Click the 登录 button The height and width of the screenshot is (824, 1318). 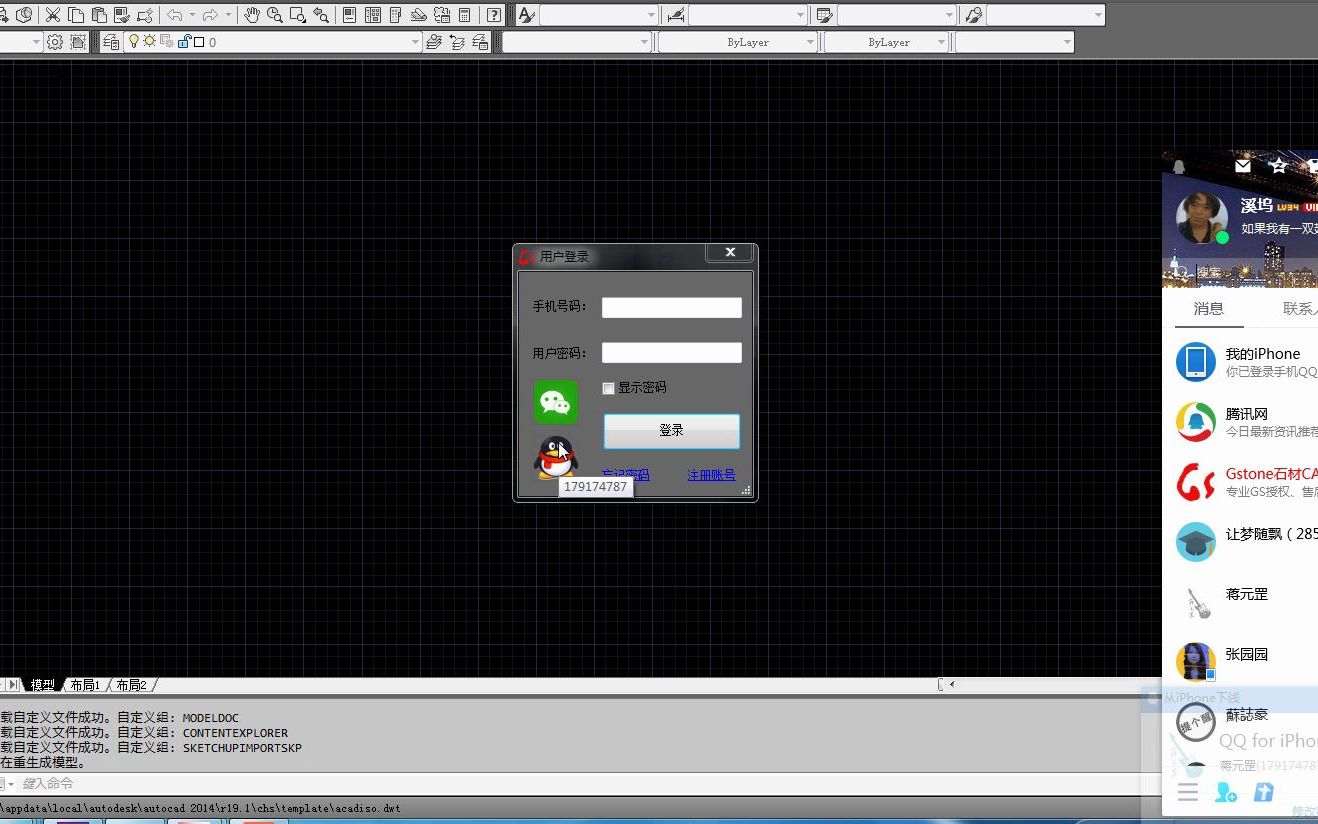pos(671,431)
